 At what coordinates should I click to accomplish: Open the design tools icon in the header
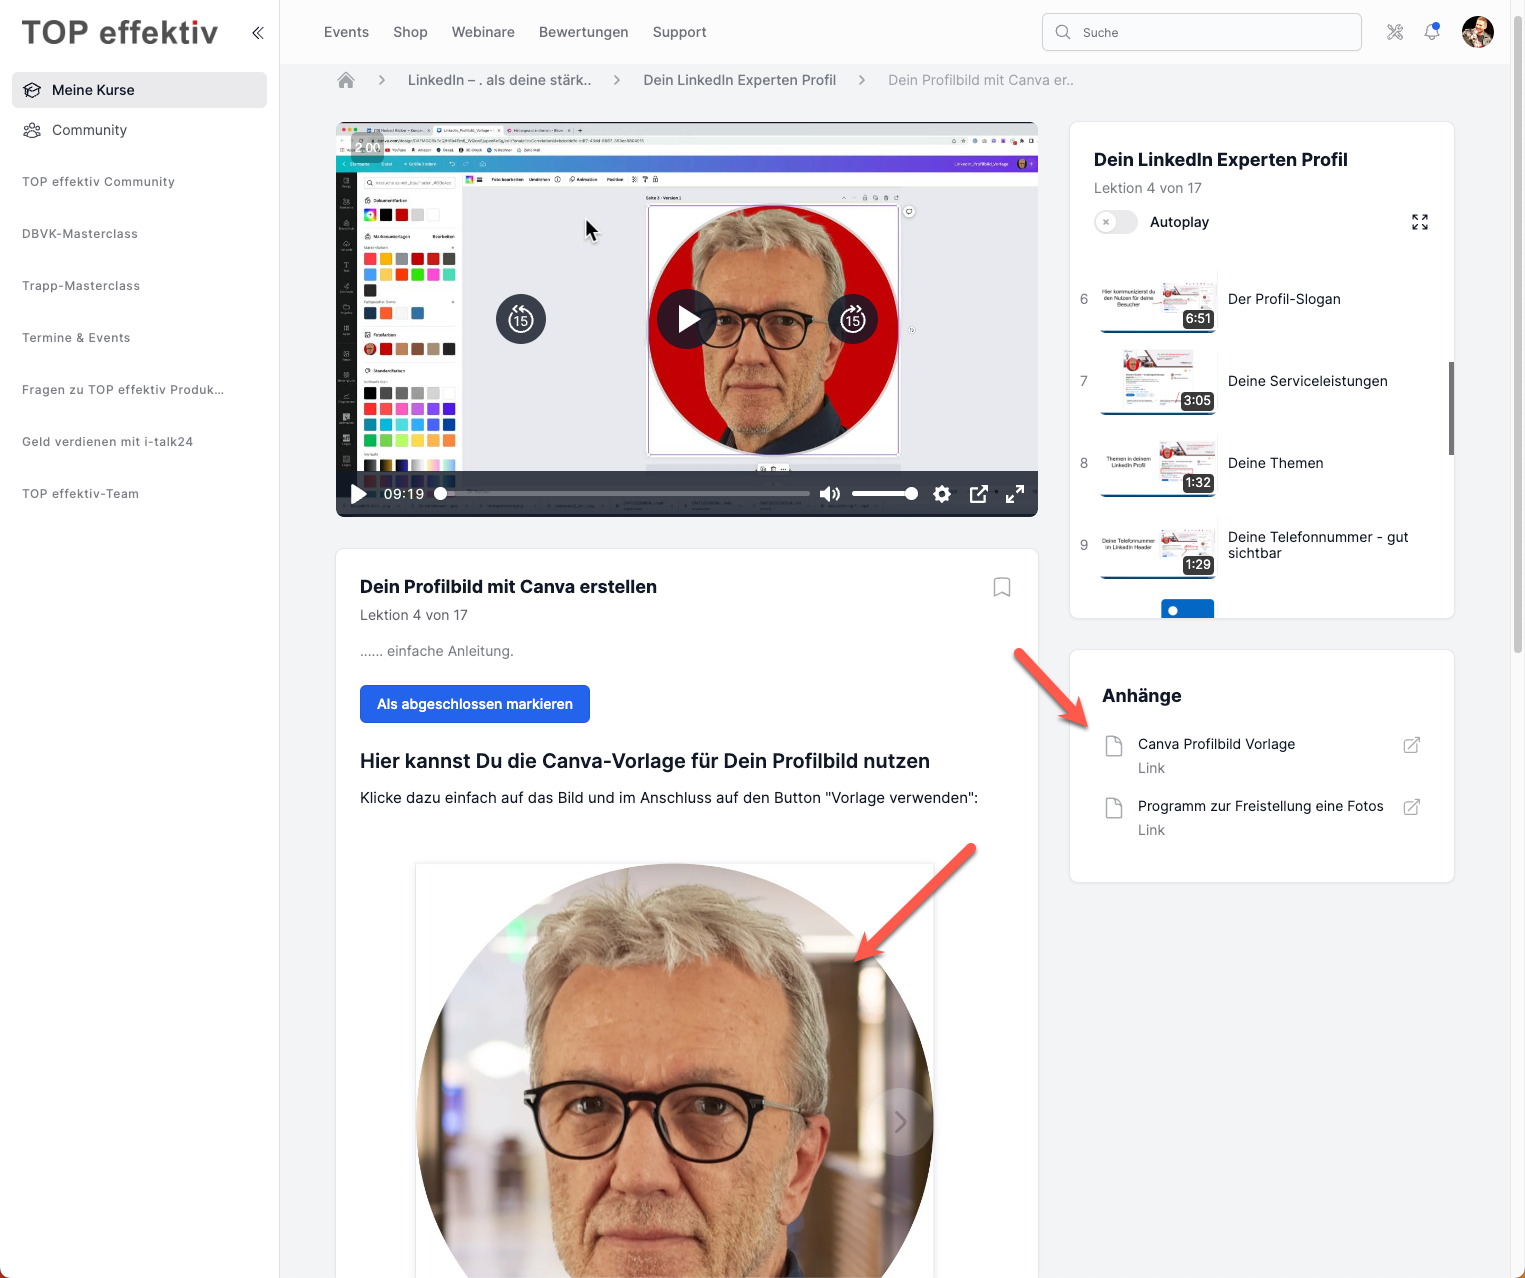[x=1395, y=32]
